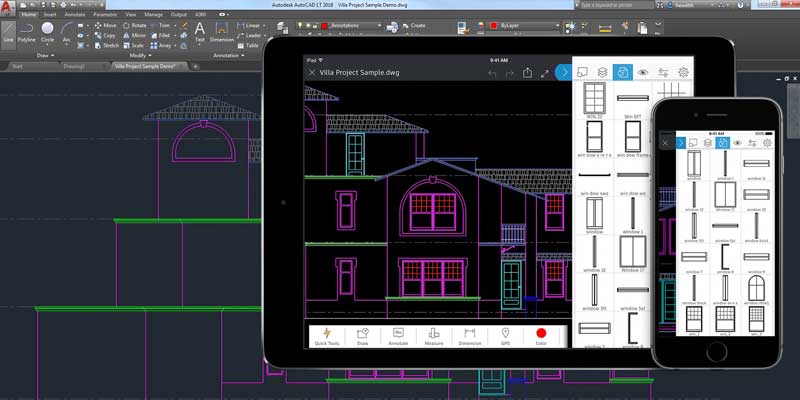800x400 pixels.
Task: Select the Arc tool
Action: coord(66,32)
